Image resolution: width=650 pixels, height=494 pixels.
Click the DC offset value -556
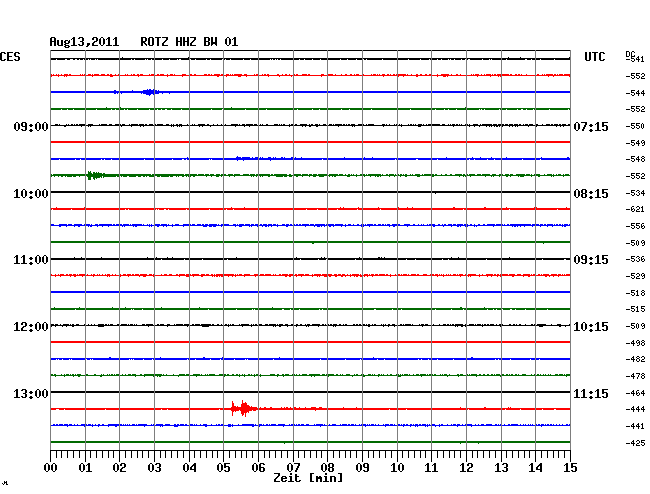635,226
